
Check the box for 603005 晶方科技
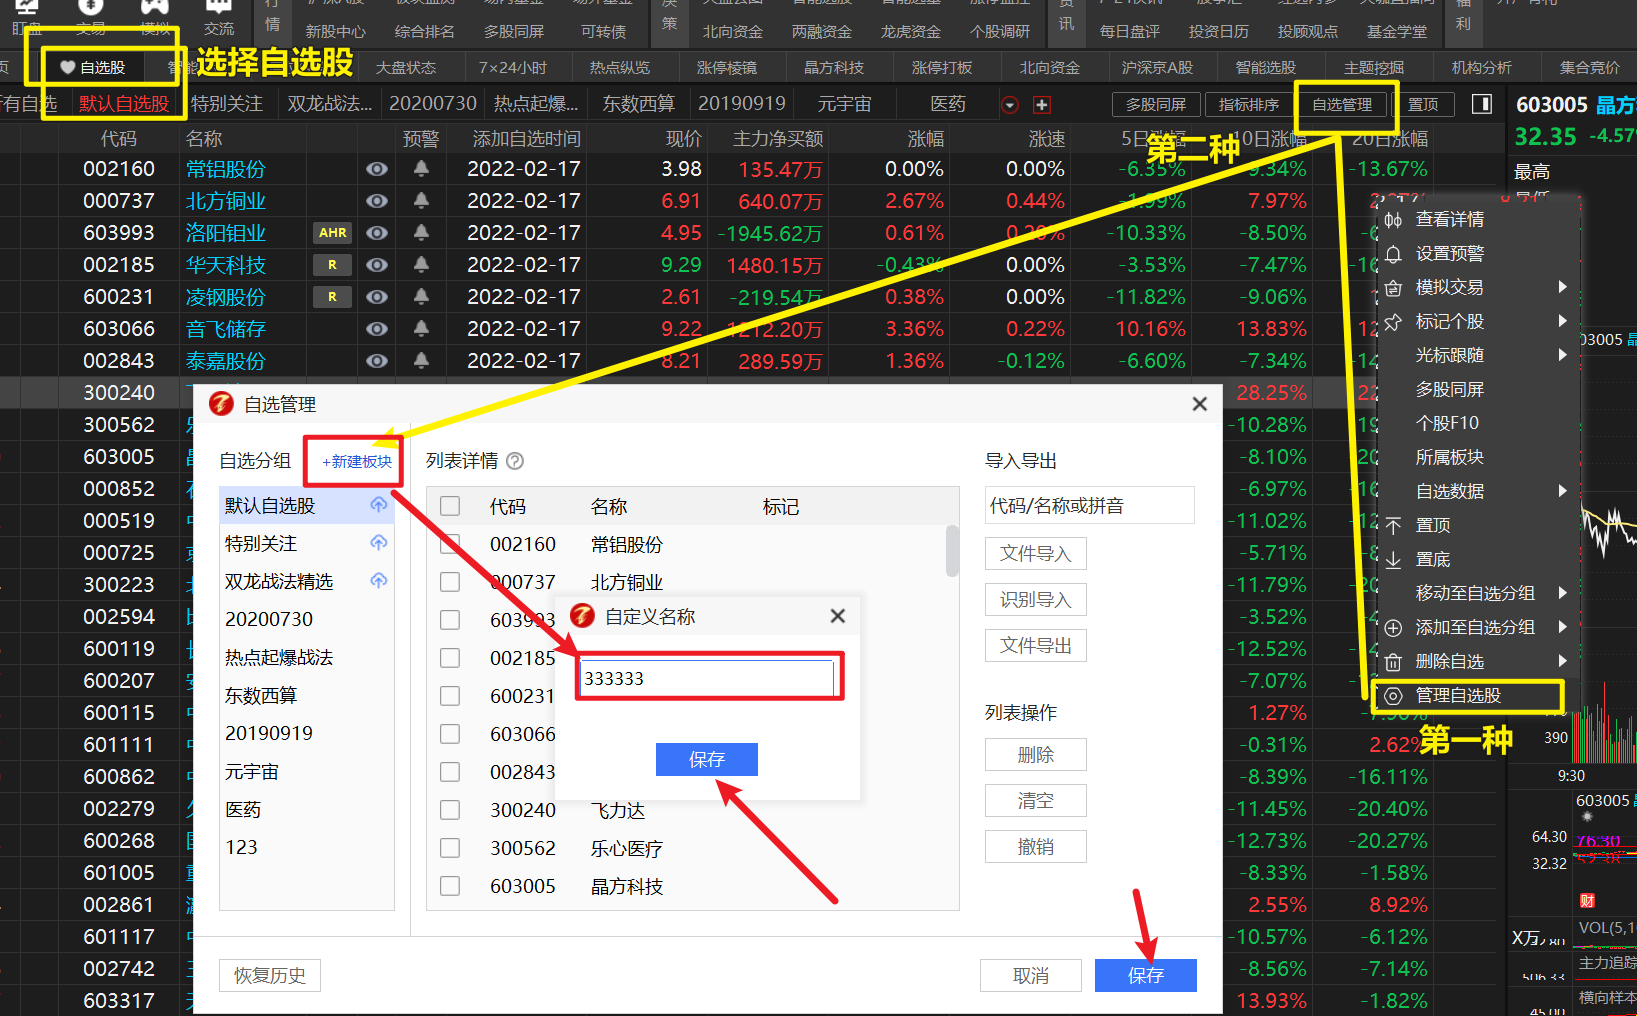(450, 886)
